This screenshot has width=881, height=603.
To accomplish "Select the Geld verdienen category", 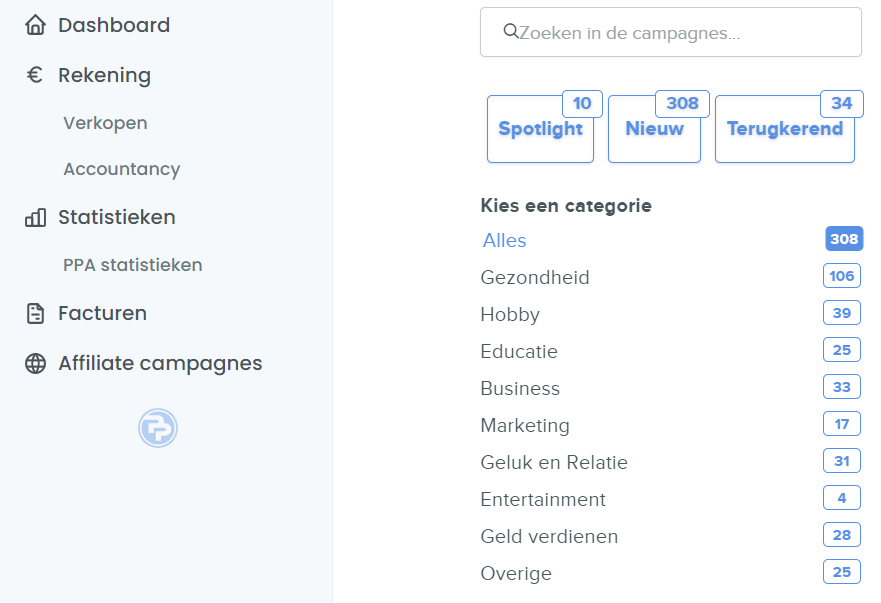I will click(x=549, y=536).
